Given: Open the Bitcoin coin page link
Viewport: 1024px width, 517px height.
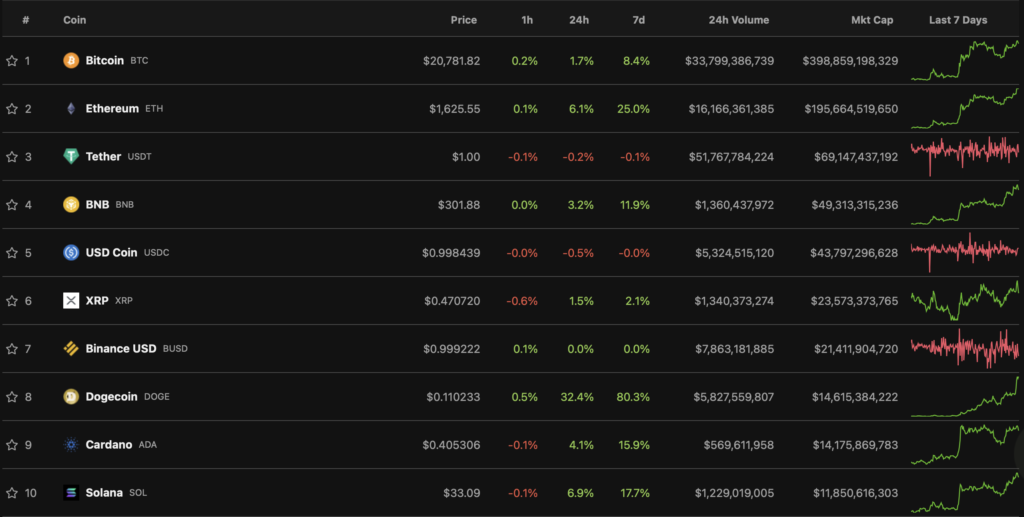Looking at the screenshot, I should coord(104,60).
